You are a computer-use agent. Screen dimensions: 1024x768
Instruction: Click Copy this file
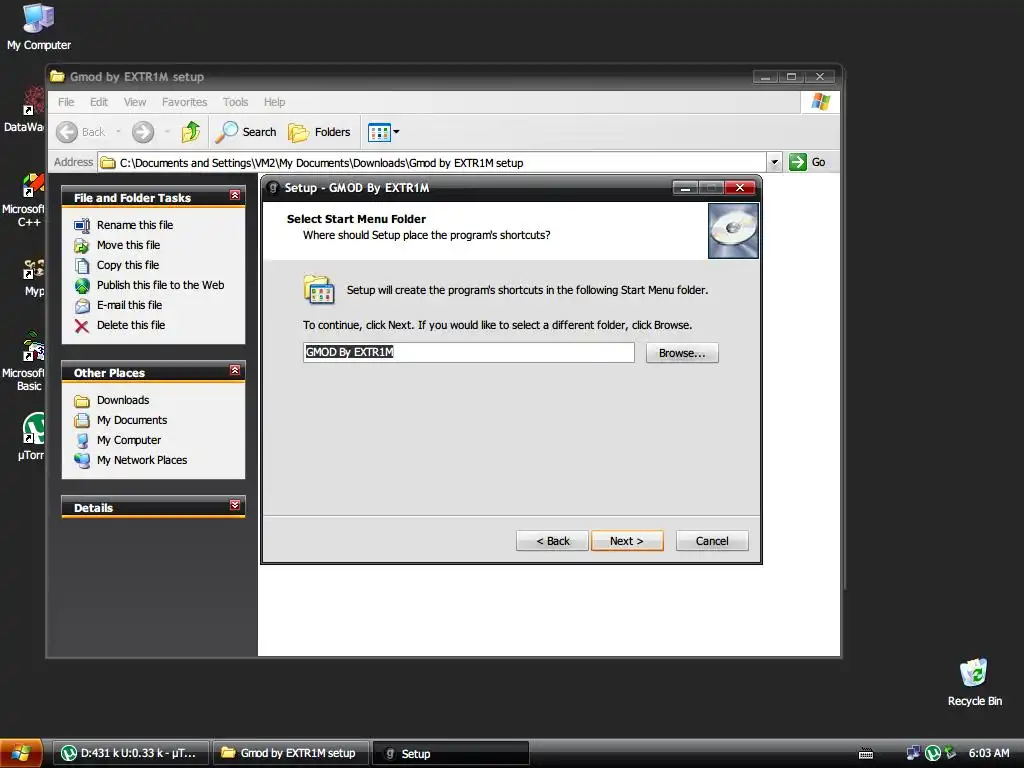[x=128, y=265]
